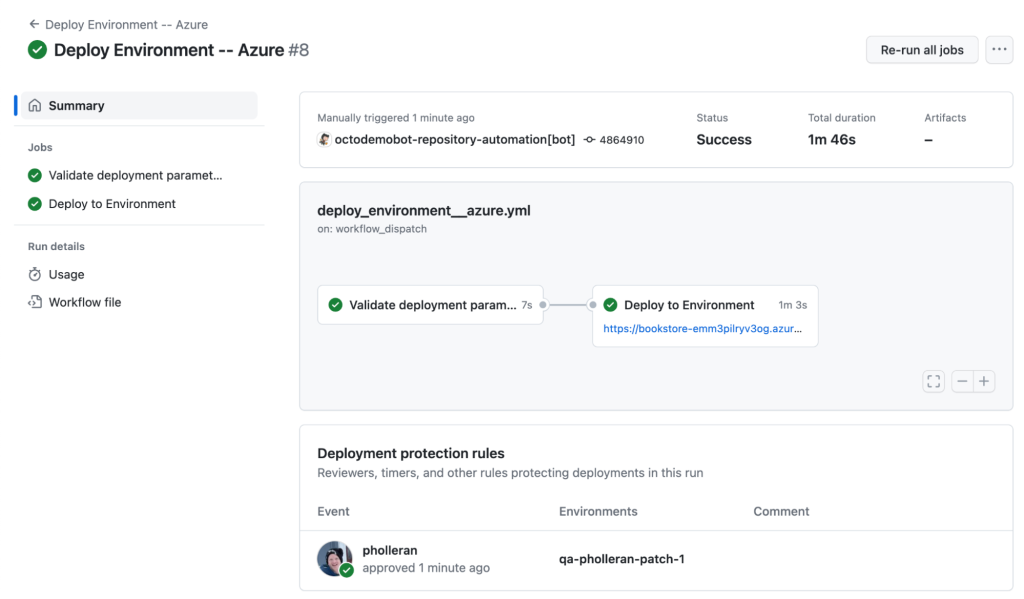
Task: Zoom out the workflow graph
Action: [x=961, y=381]
